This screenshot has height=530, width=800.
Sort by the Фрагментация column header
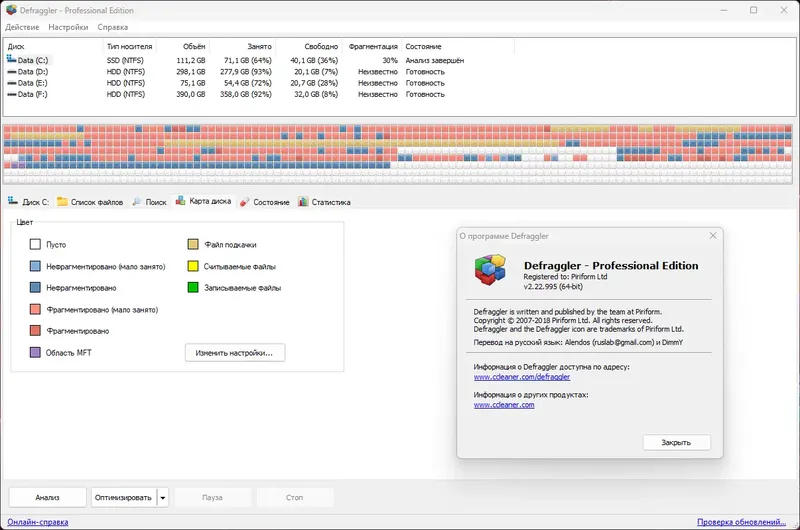pyautogui.click(x=372, y=46)
